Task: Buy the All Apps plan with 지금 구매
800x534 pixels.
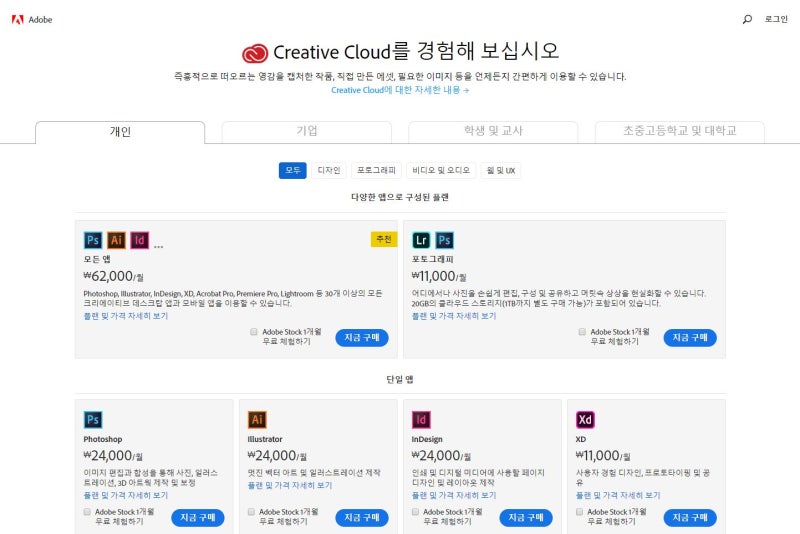Action: pos(362,338)
